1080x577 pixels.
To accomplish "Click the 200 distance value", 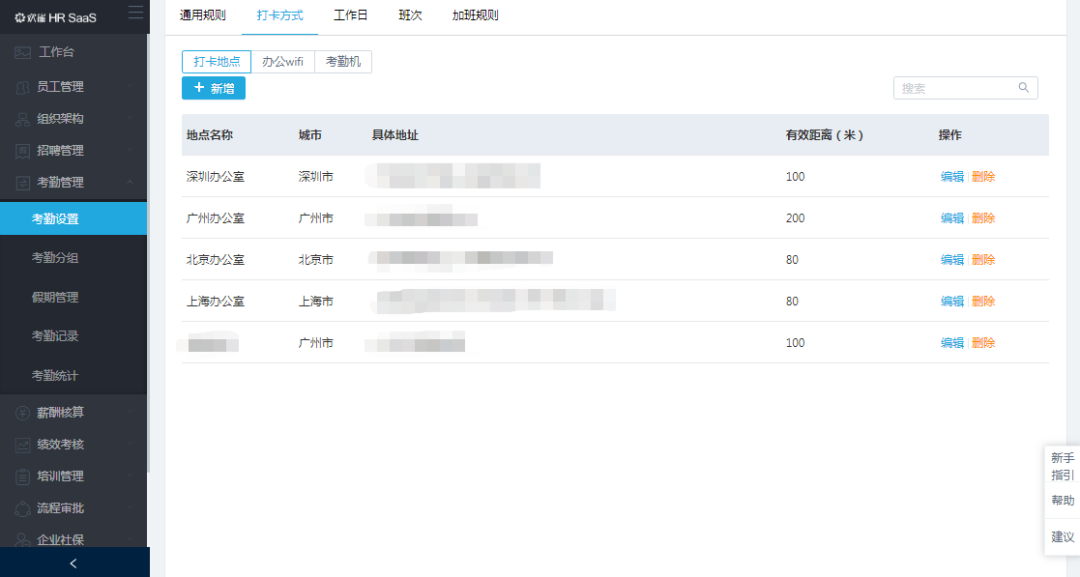I will point(795,218).
